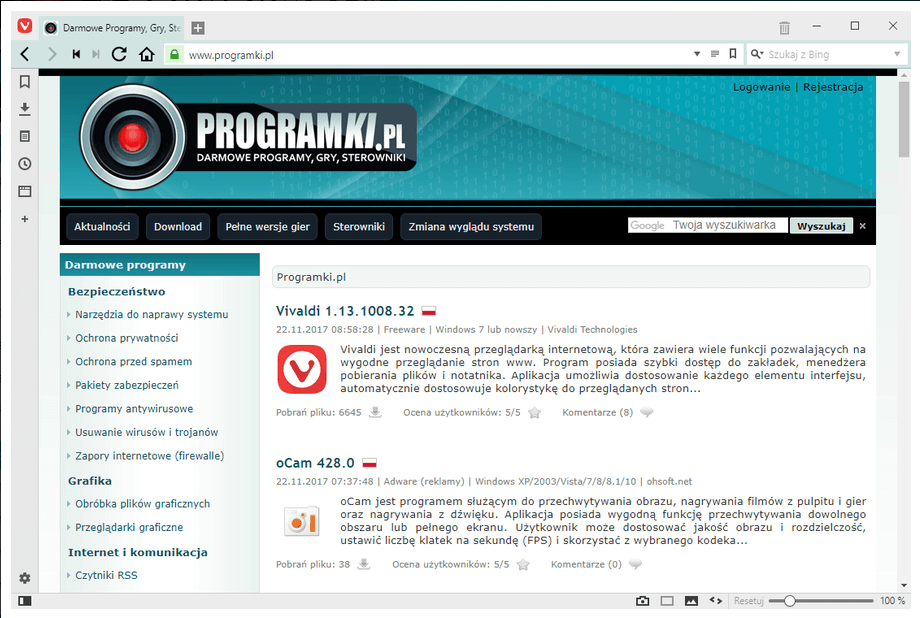Viewport: 920px width, 618px height.
Task: Expand the search engine dropdown arrow
Action: click(x=897, y=54)
